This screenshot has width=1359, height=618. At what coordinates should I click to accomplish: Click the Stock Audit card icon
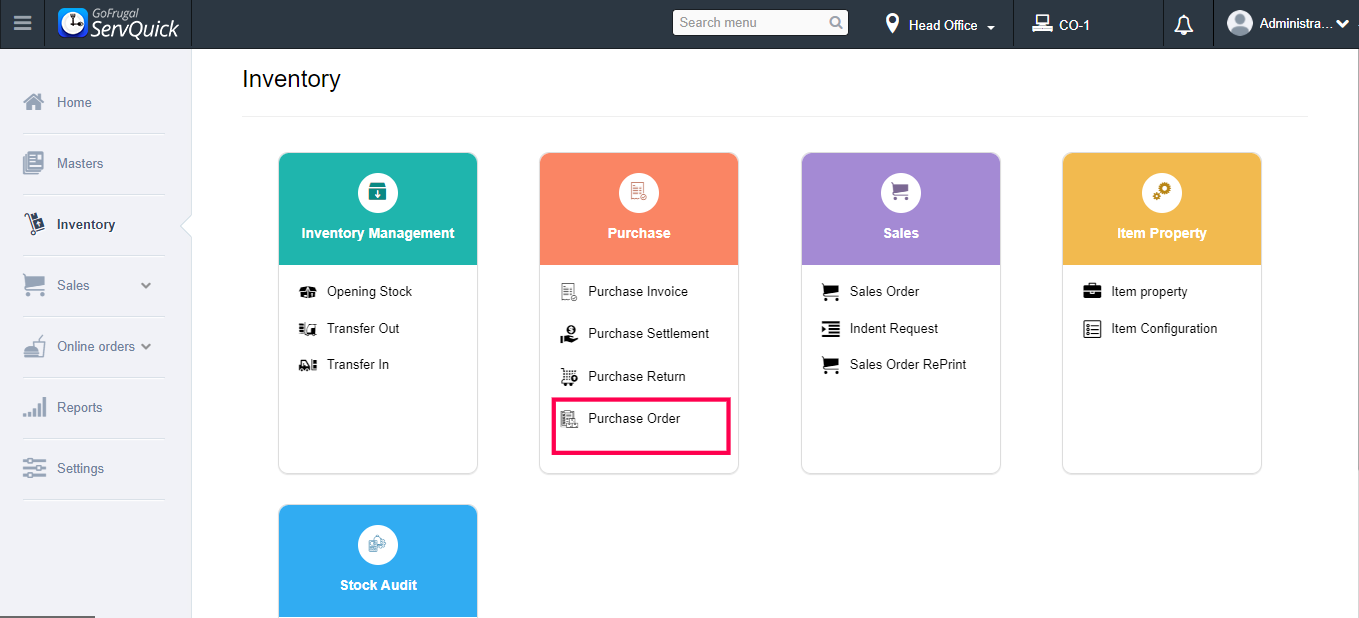(378, 545)
